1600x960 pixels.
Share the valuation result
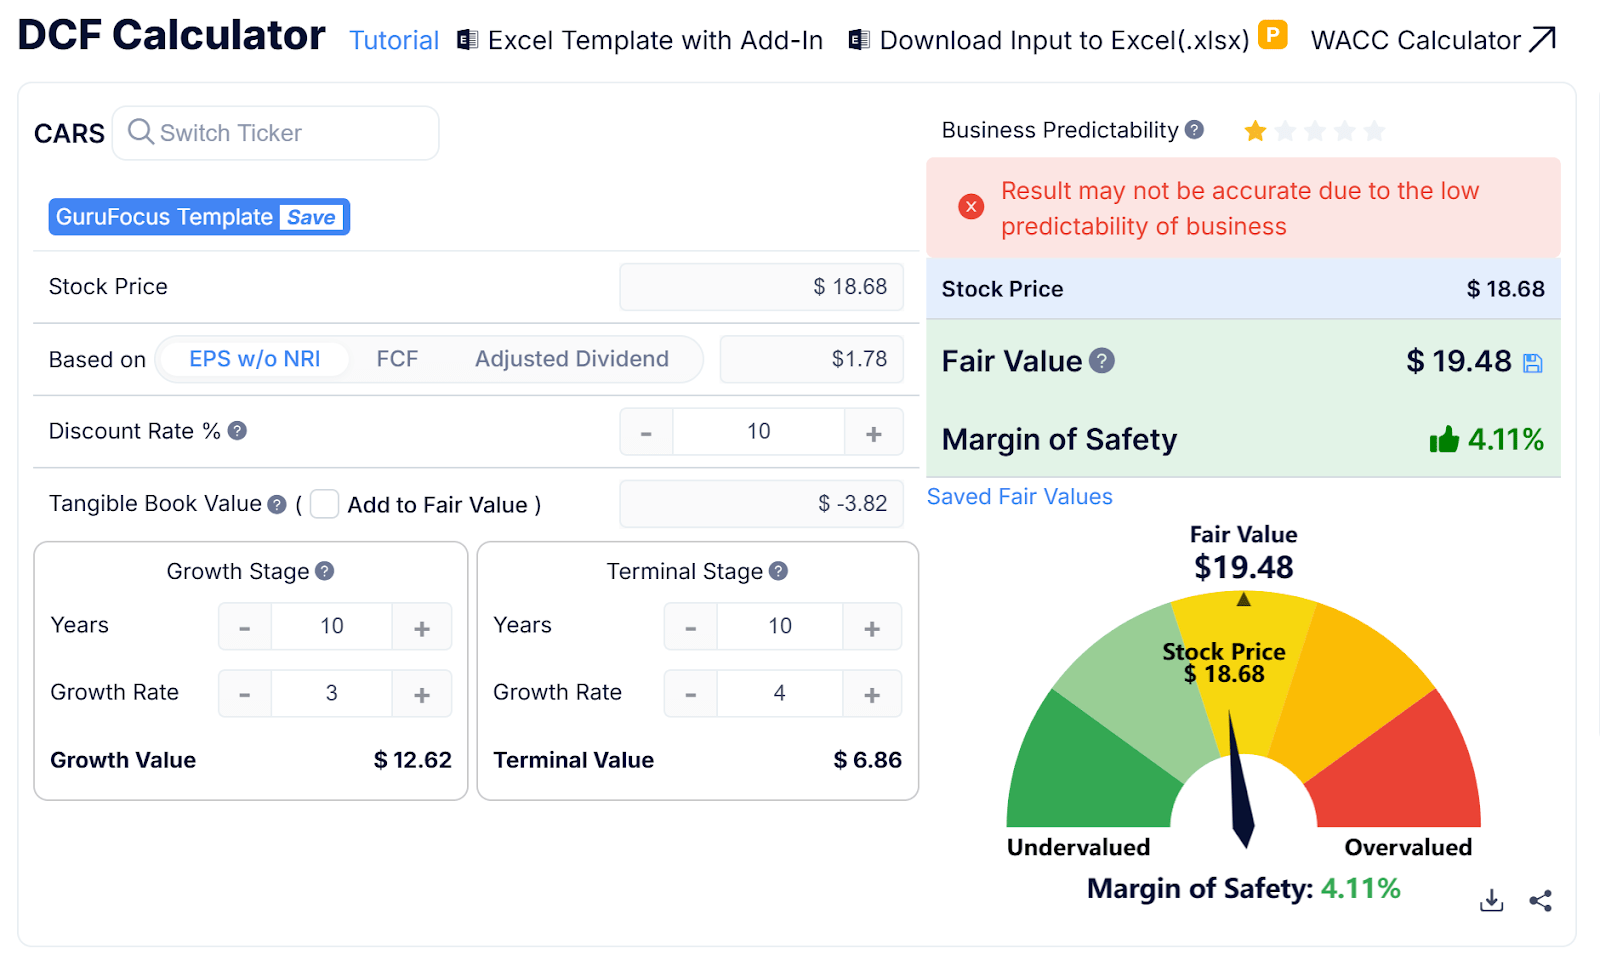pyautogui.click(x=1540, y=899)
